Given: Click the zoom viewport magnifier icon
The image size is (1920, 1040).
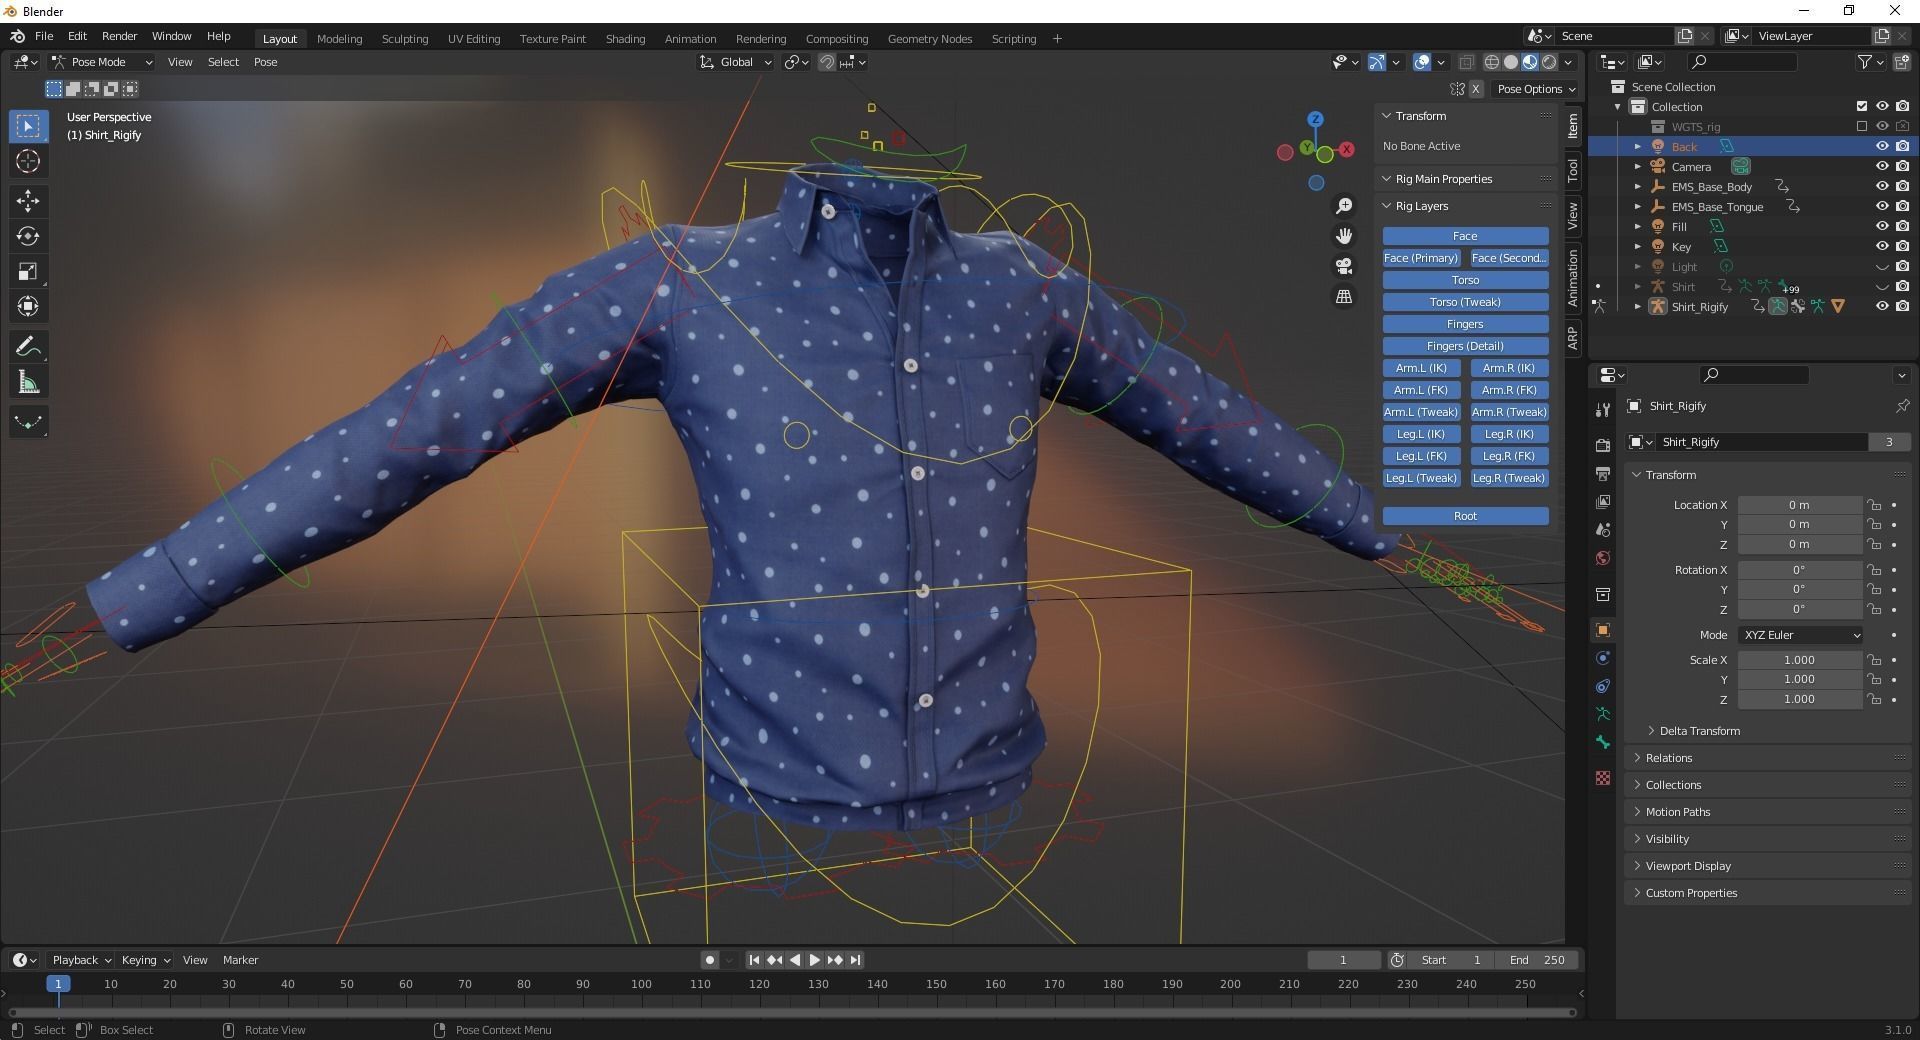Looking at the screenshot, I should pos(1344,206).
